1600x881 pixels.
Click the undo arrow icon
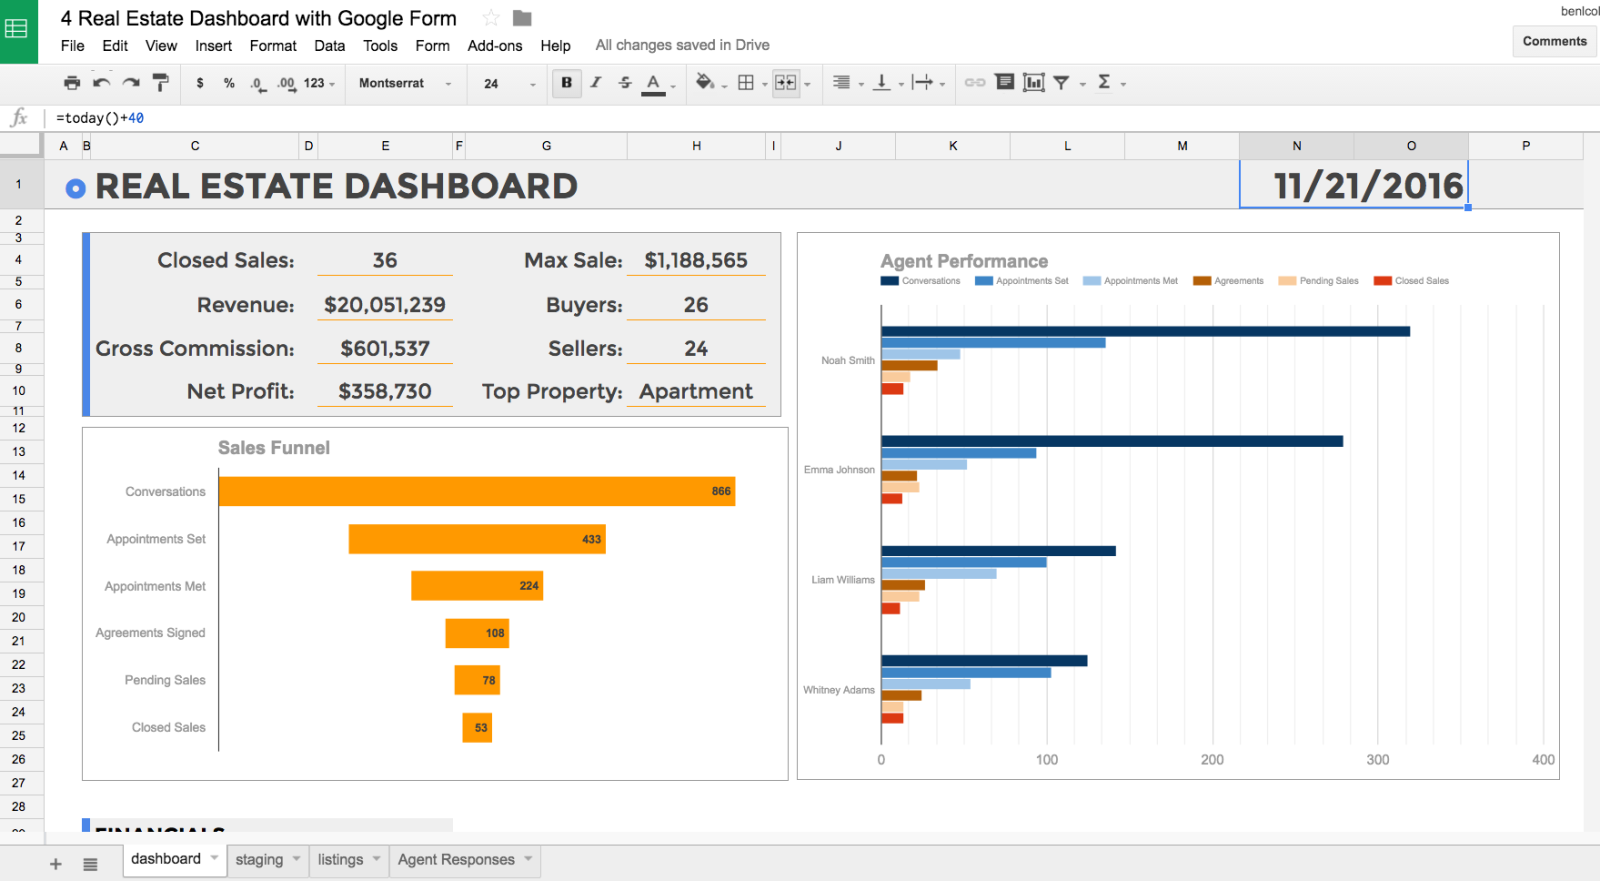click(x=101, y=83)
